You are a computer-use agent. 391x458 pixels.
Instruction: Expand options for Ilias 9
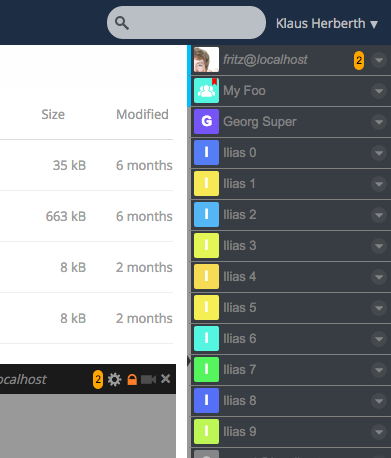click(379, 432)
